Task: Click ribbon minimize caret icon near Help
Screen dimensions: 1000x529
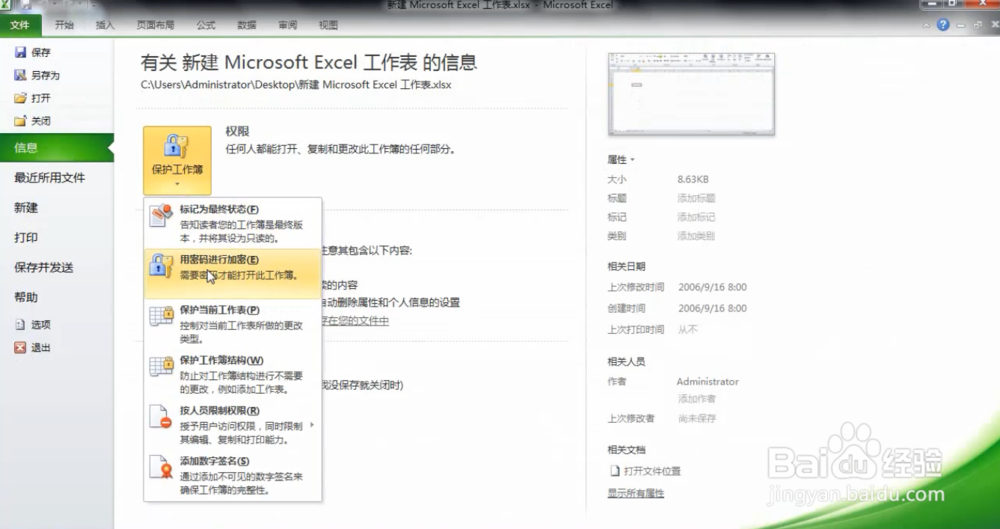Action: [x=927, y=26]
